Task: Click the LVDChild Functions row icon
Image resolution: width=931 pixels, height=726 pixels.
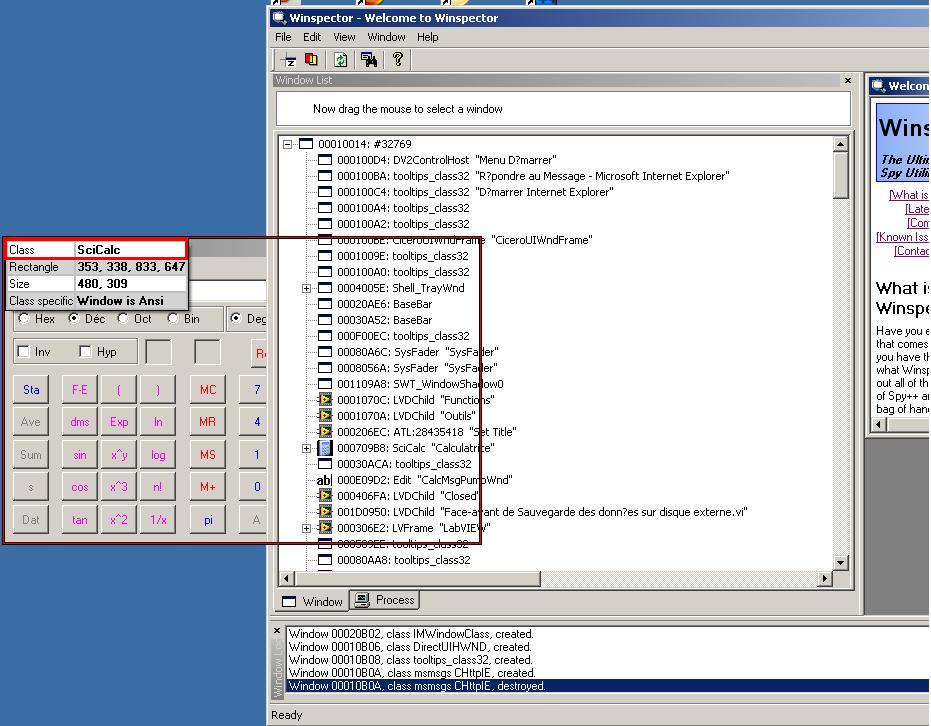Action: click(x=325, y=400)
